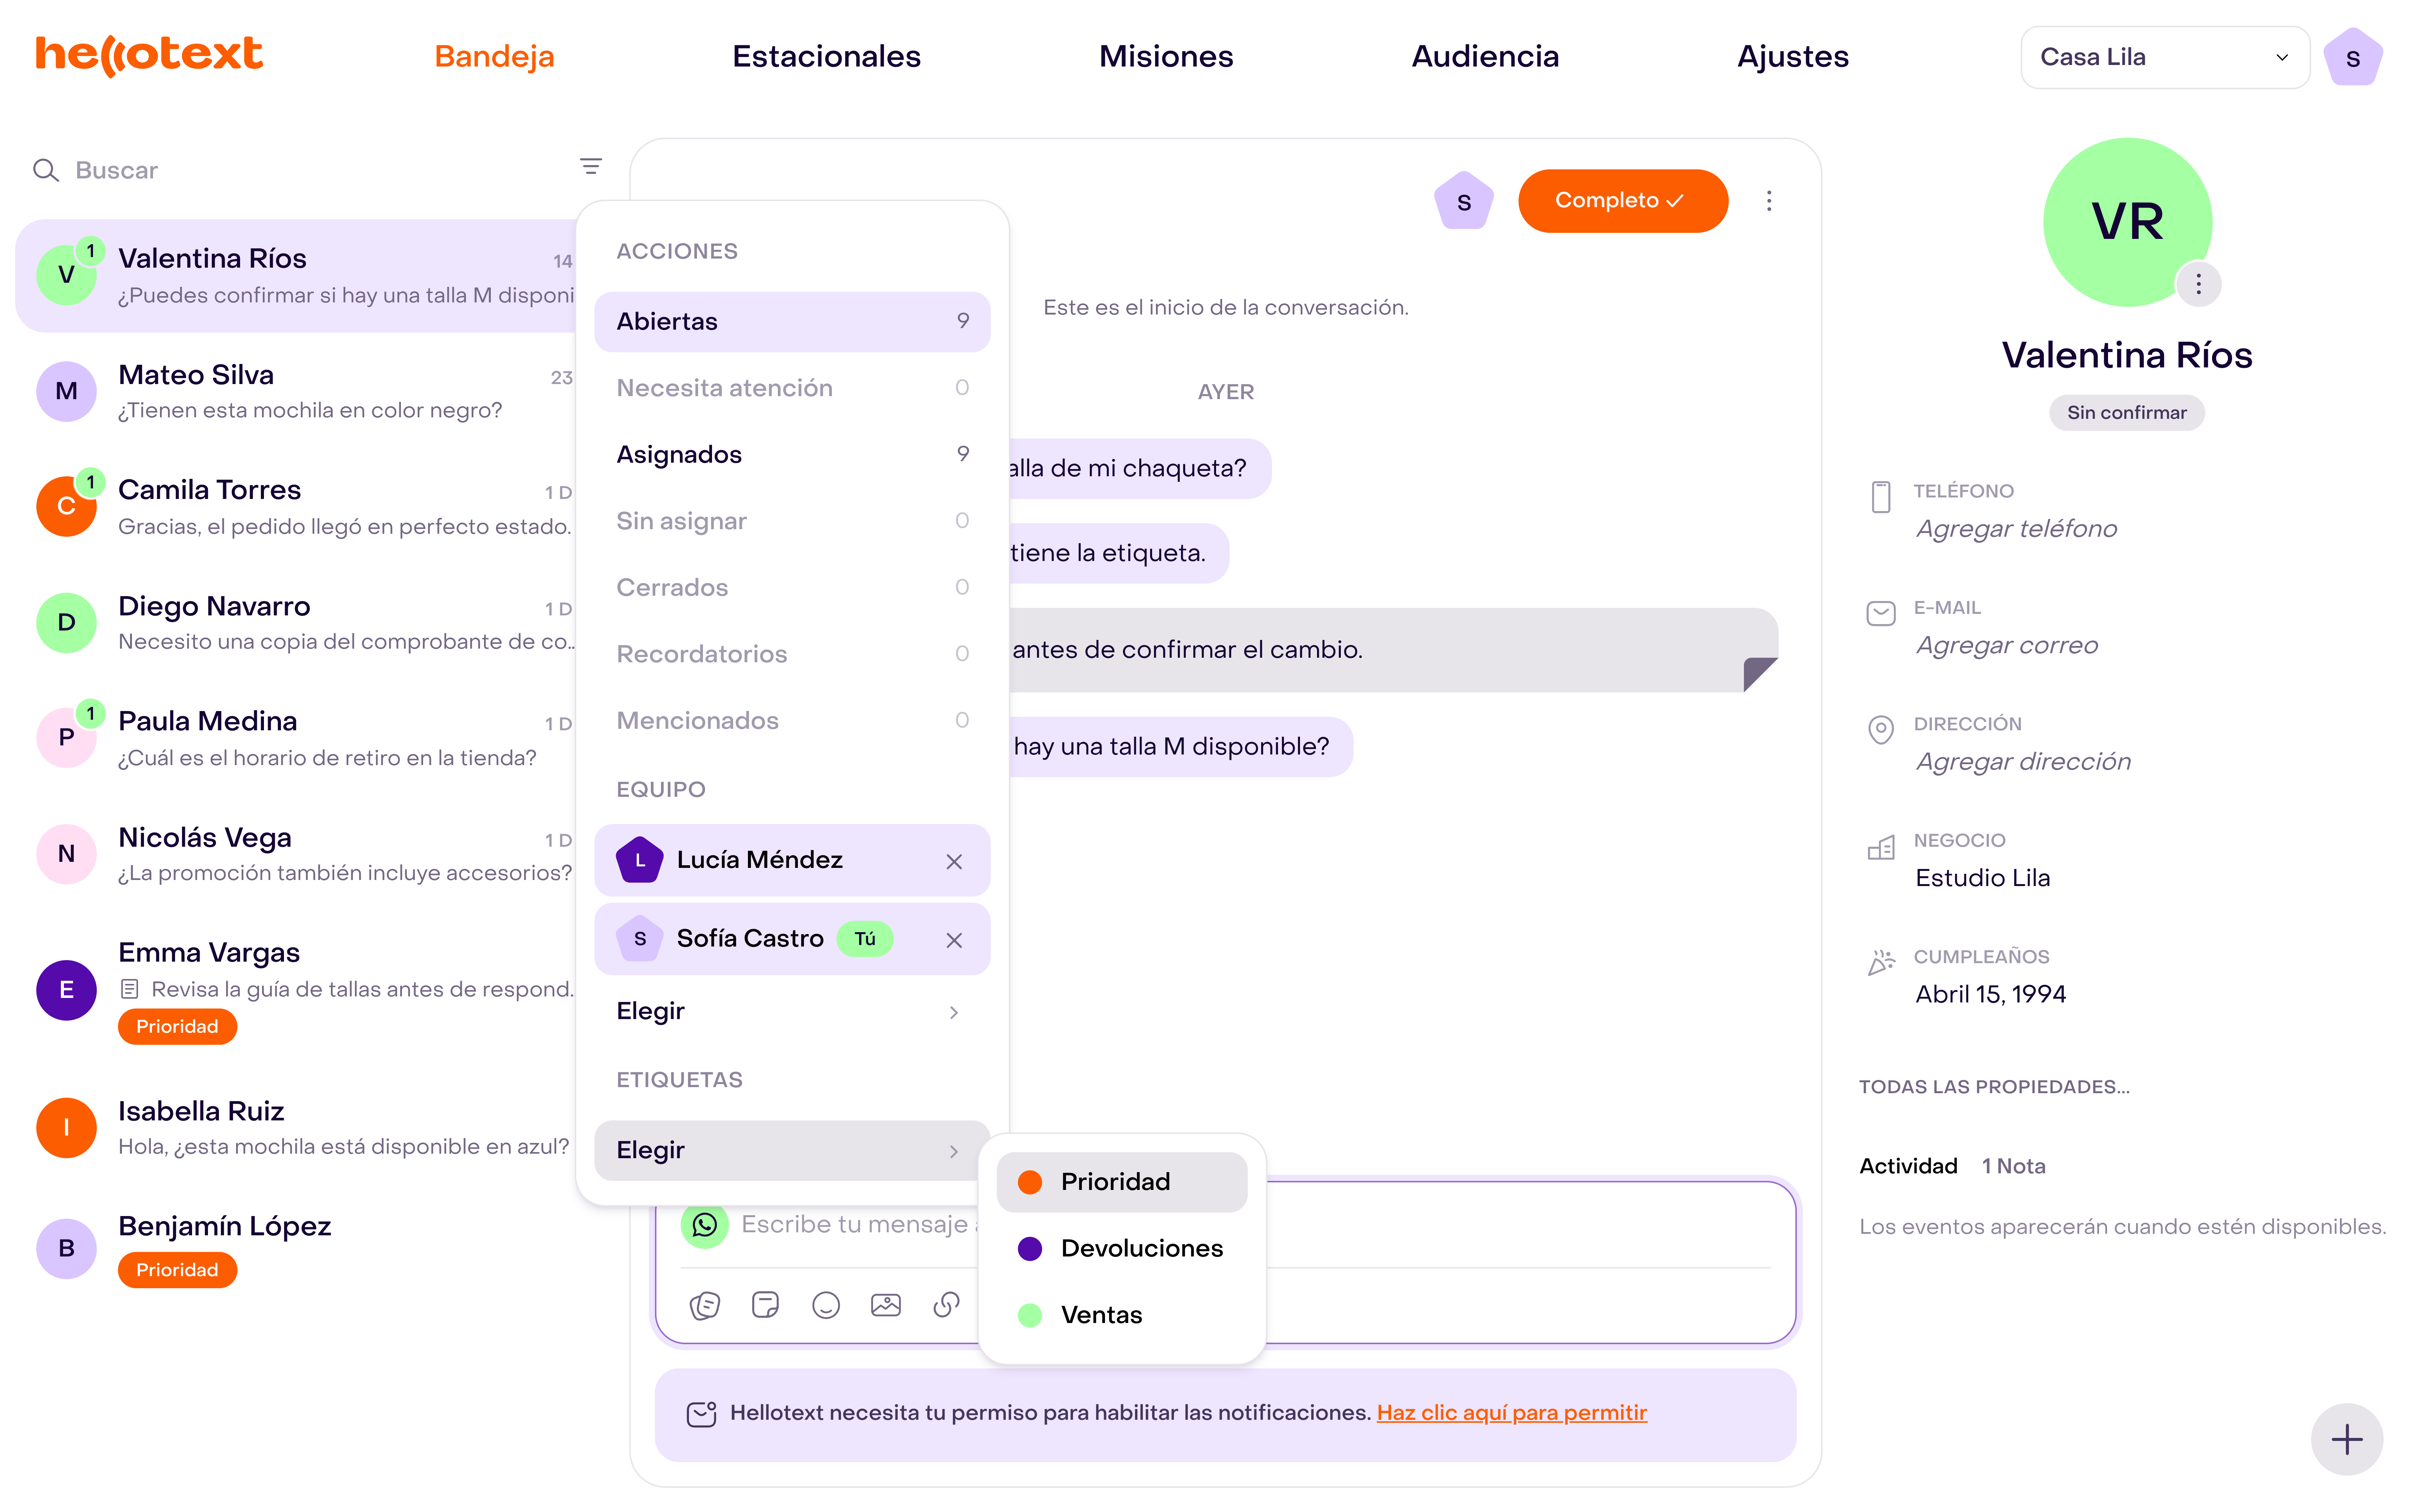Open the inbox filter icon
Screen dimensions: 2420x1512
tap(591, 166)
